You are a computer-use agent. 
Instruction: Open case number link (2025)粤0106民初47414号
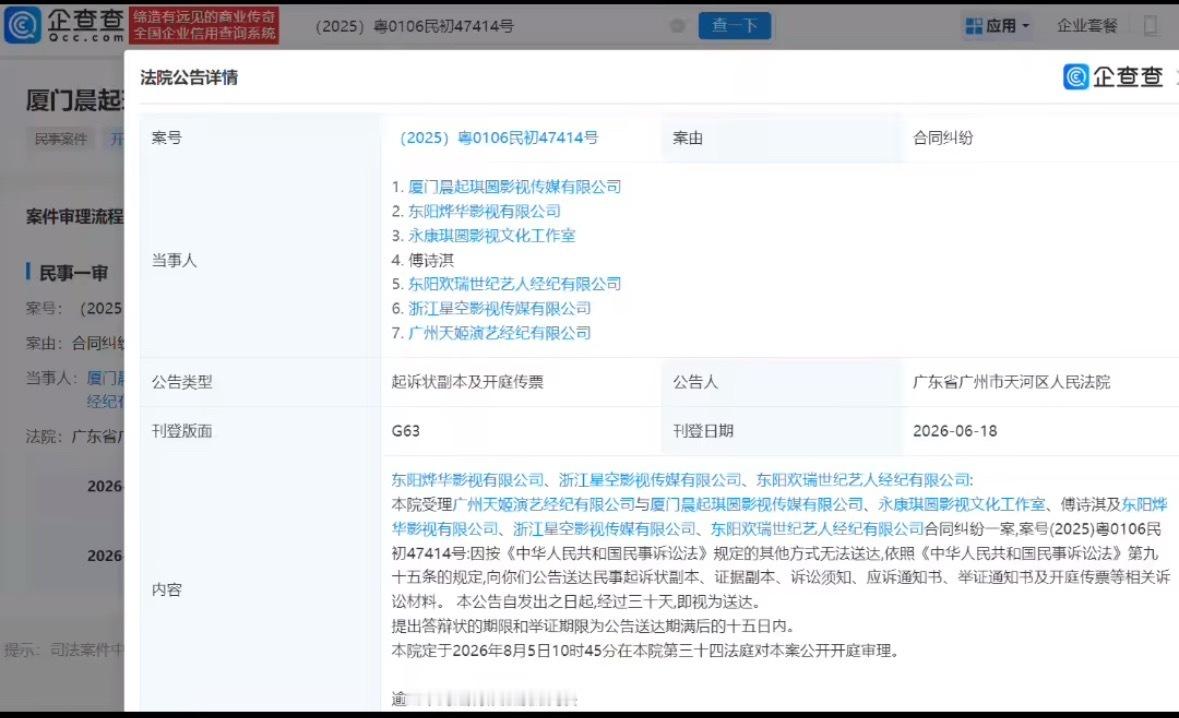point(499,138)
